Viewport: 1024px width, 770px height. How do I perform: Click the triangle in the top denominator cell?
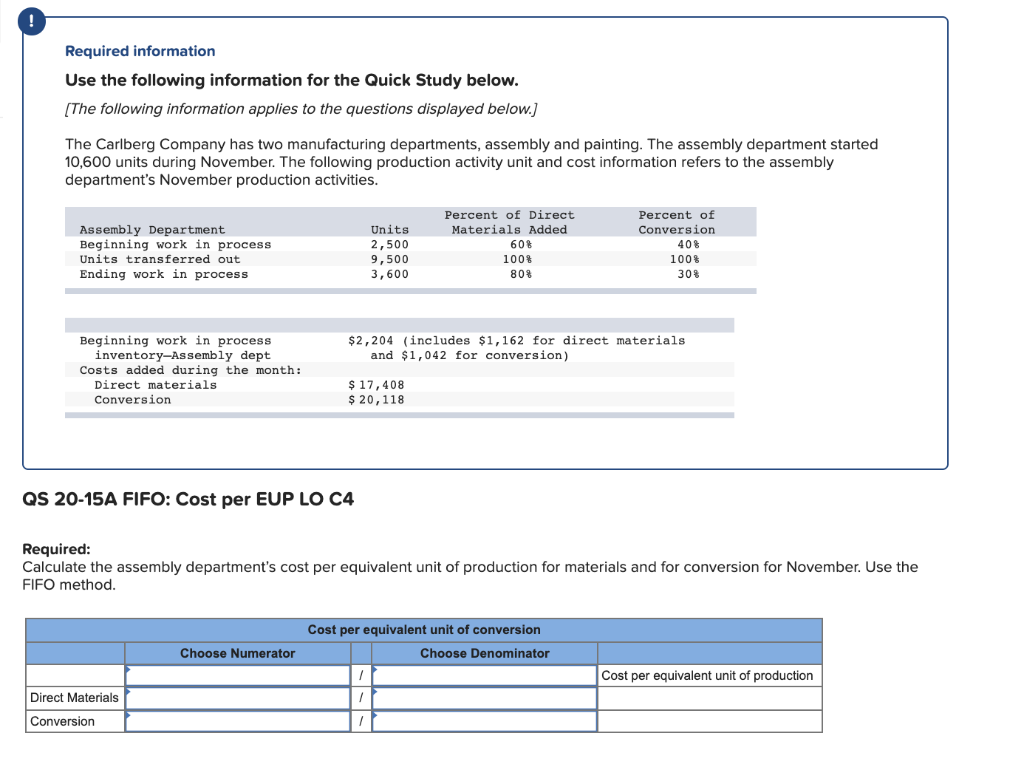376,670
